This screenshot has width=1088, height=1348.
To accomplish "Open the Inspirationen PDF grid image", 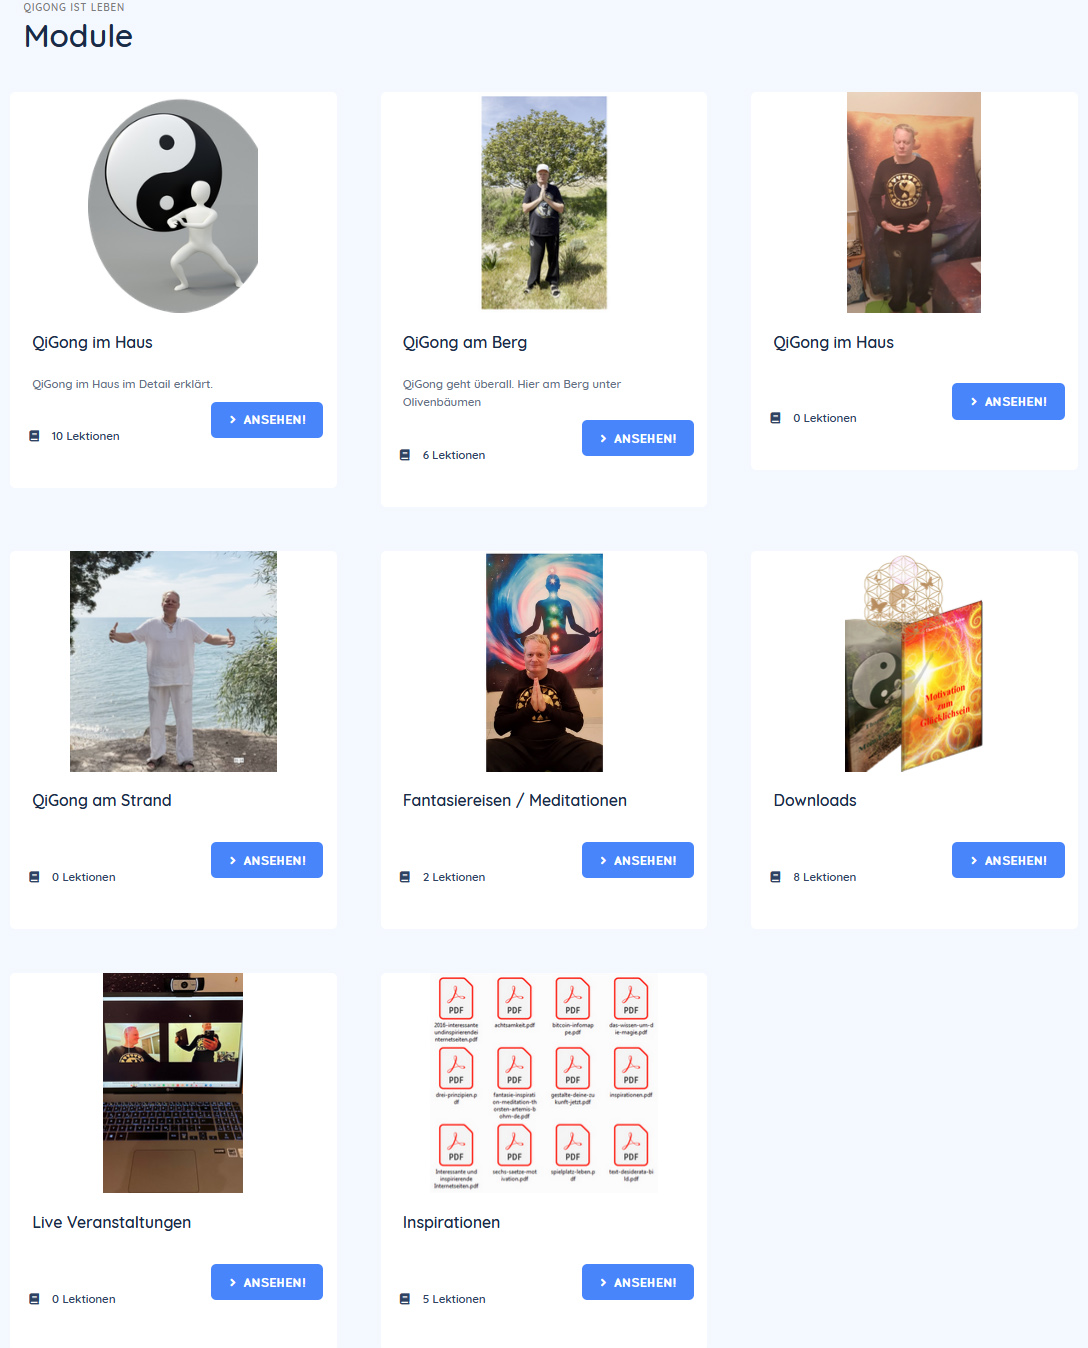I will pyautogui.click(x=544, y=1083).
